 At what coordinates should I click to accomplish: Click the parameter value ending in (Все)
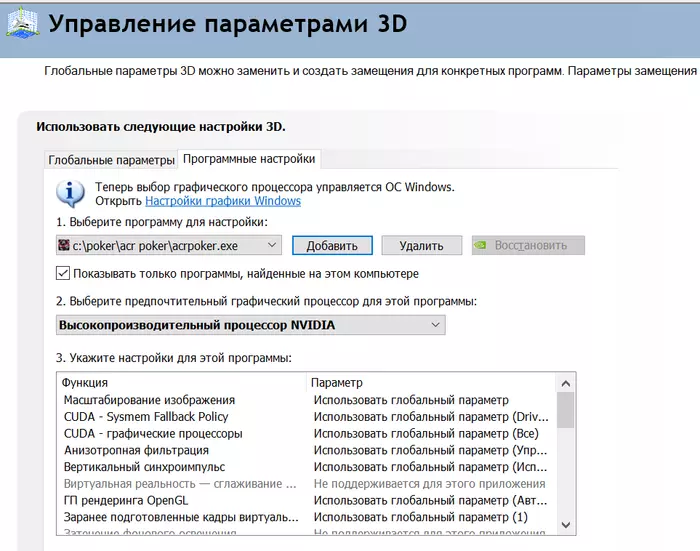(x=426, y=434)
